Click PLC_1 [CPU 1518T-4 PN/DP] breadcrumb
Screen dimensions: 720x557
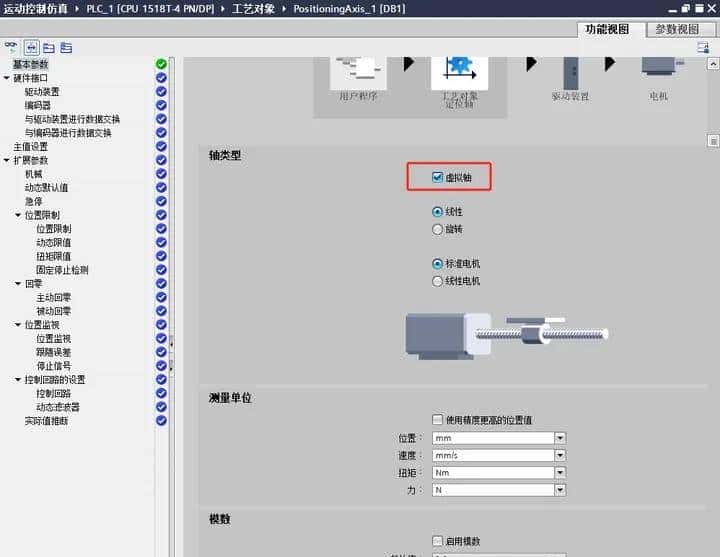tap(150, 9)
